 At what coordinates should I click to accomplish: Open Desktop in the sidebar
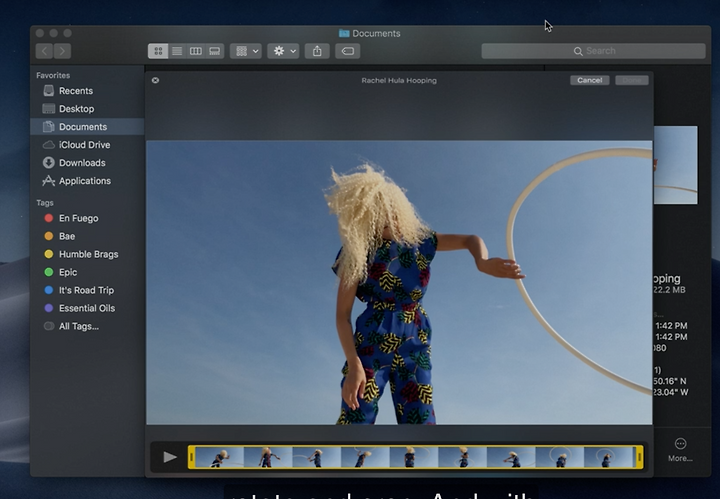coord(87,109)
